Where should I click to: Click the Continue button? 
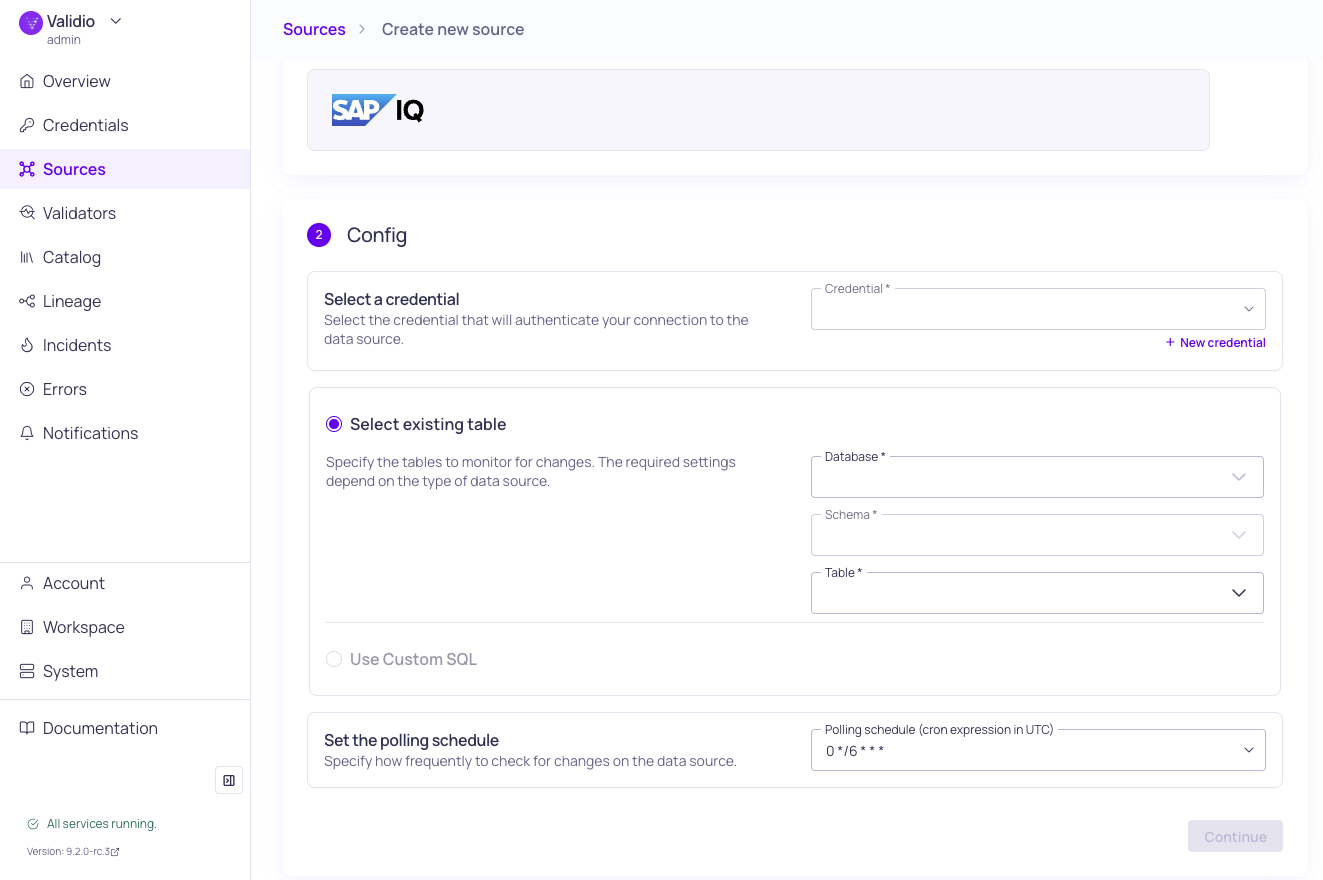(1235, 837)
